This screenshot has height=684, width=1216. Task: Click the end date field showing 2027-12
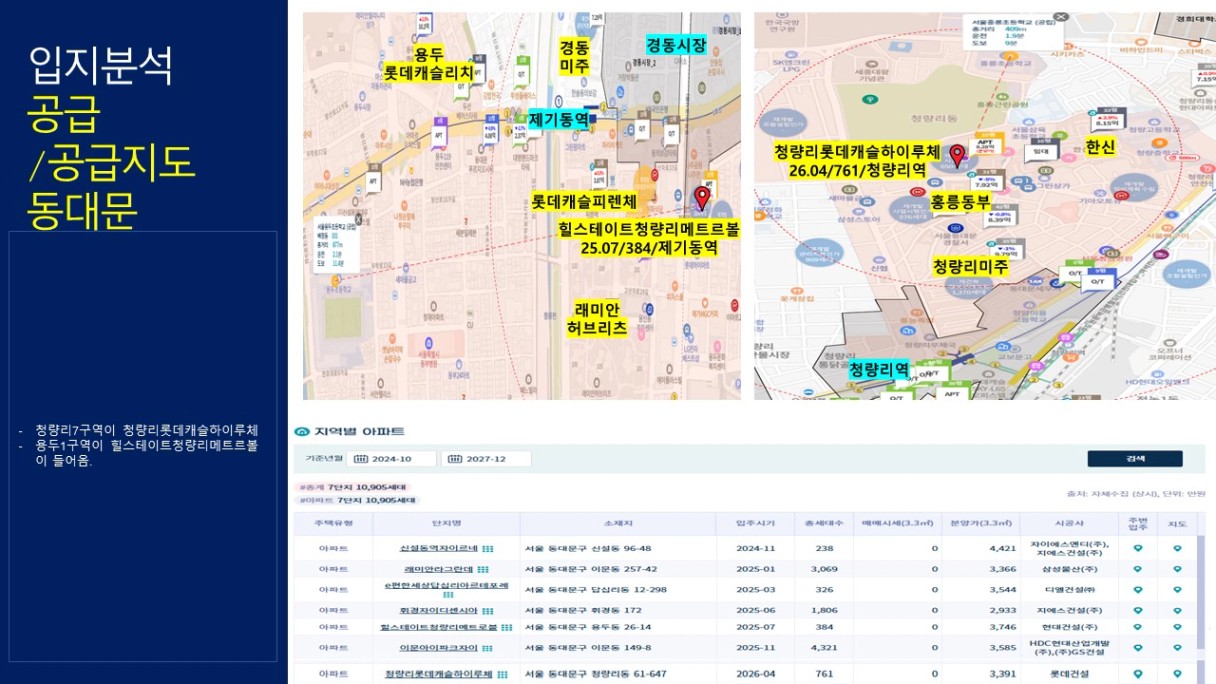[486, 459]
